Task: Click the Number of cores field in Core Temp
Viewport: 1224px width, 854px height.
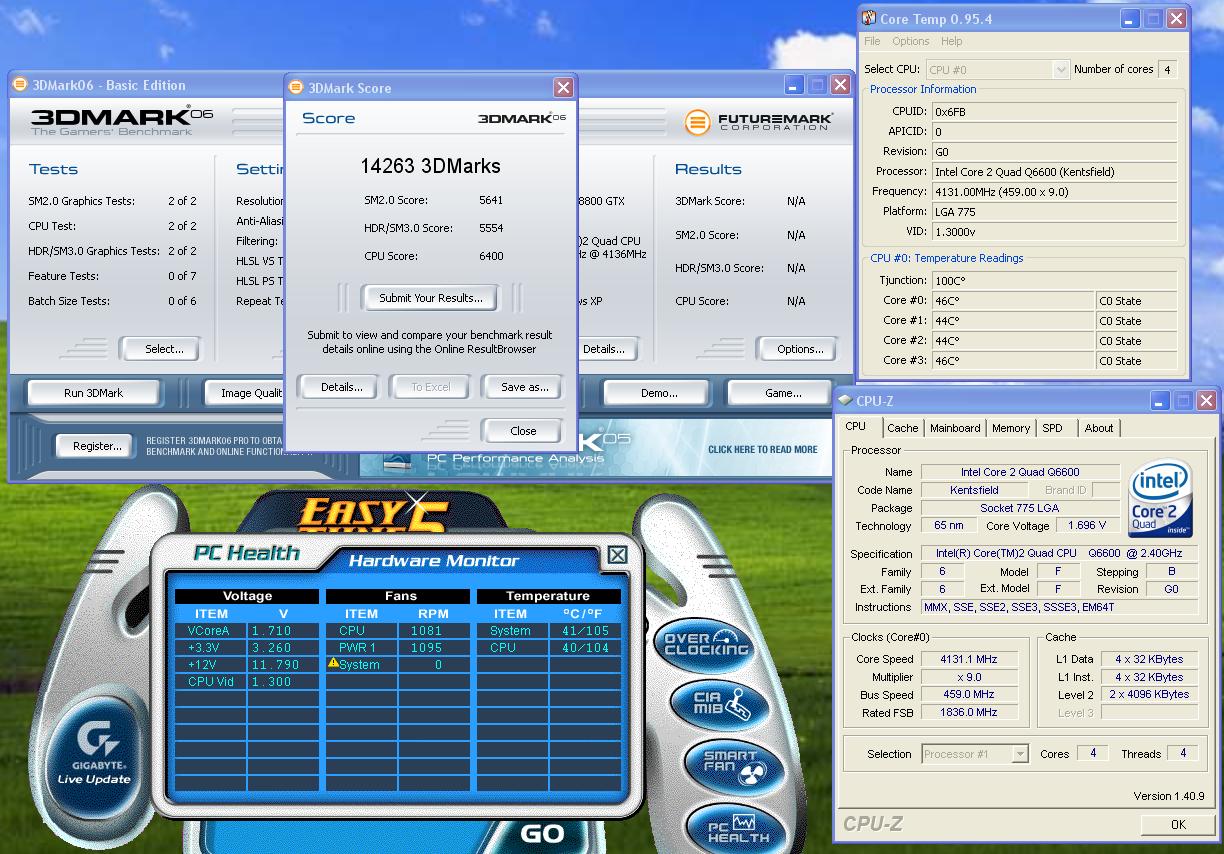Action: coord(1166,69)
